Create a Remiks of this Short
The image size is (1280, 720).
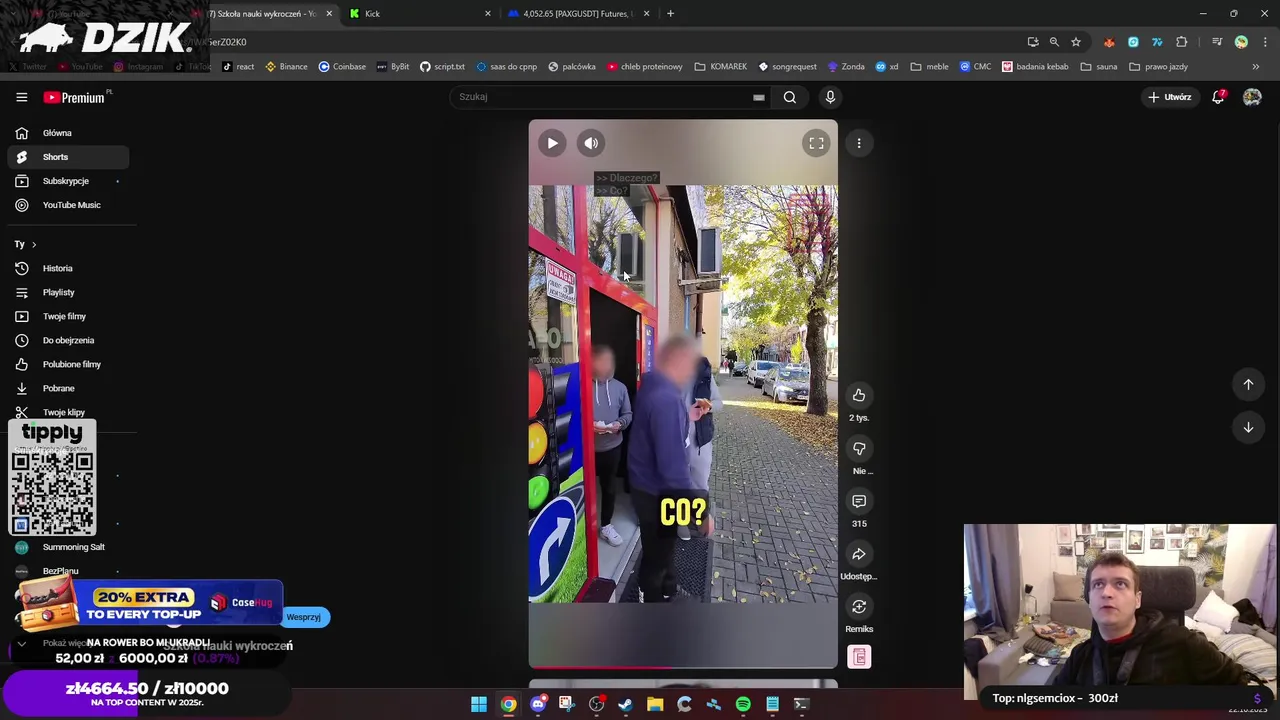859,607
